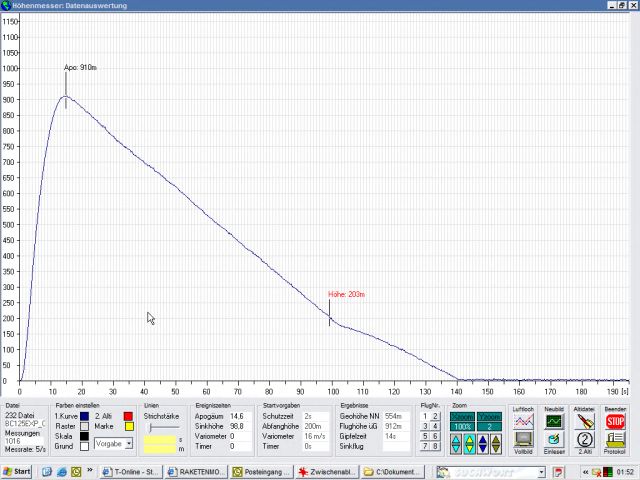
Task: Click the Einlesen read-in icon
Action: tap(554, 439)
